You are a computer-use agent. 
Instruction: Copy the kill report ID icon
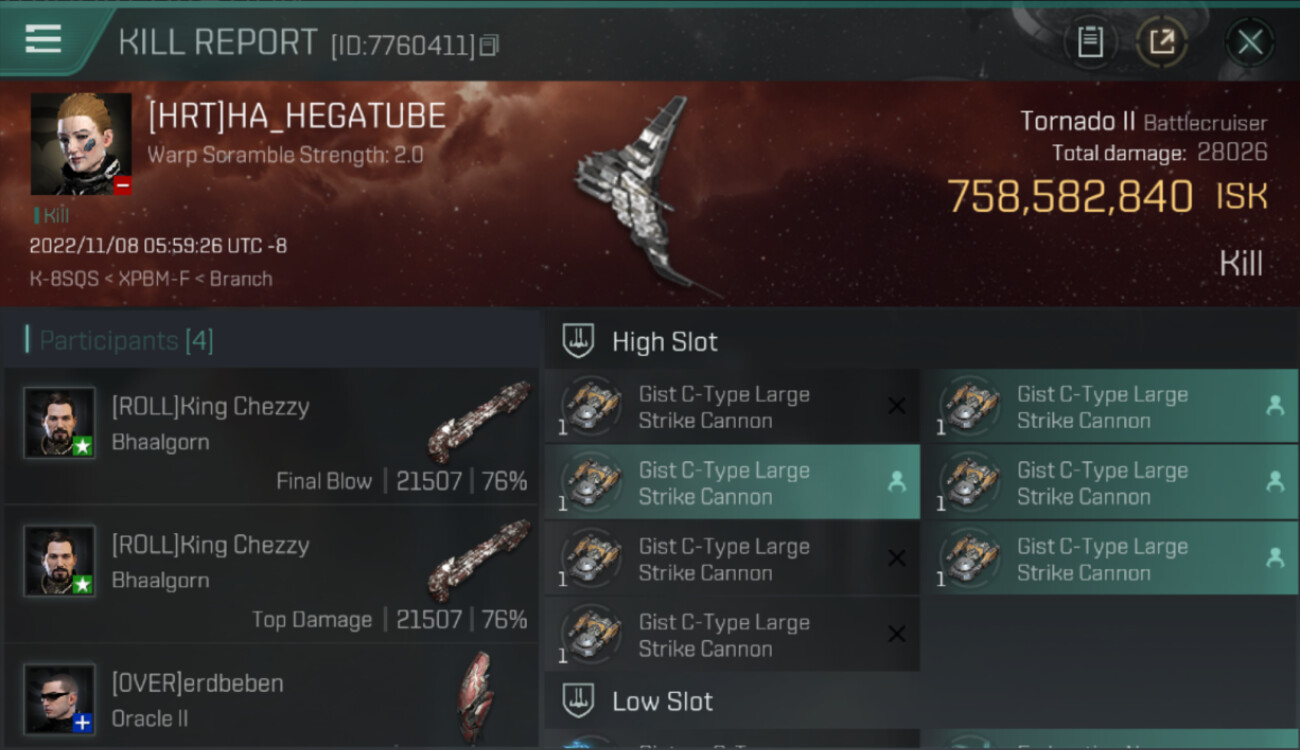pos(489,45)
